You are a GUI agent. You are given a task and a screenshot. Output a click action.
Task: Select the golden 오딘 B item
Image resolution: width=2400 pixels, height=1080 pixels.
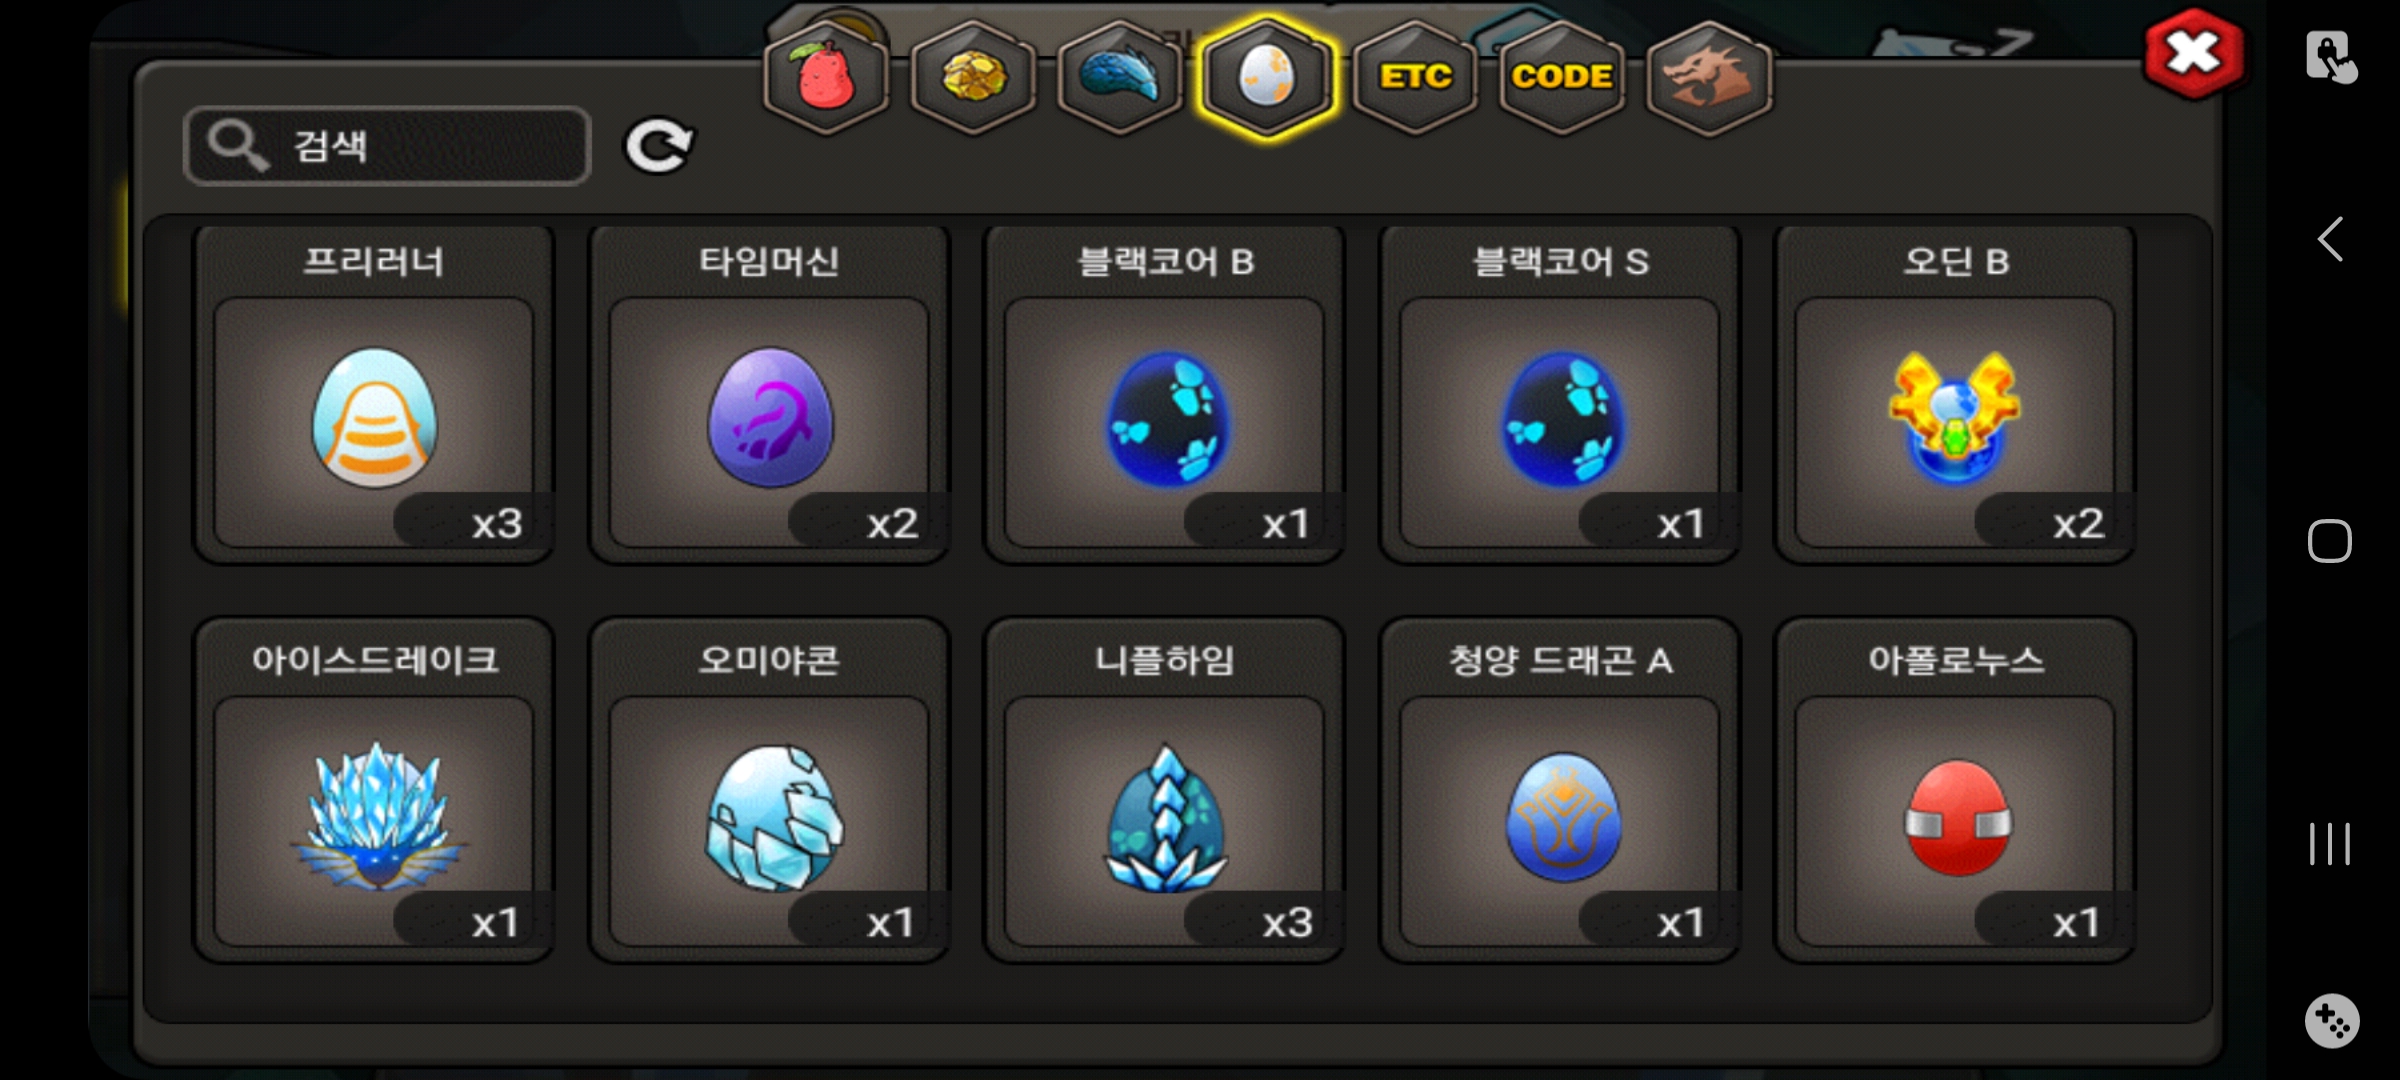(x=1955, y=394)
